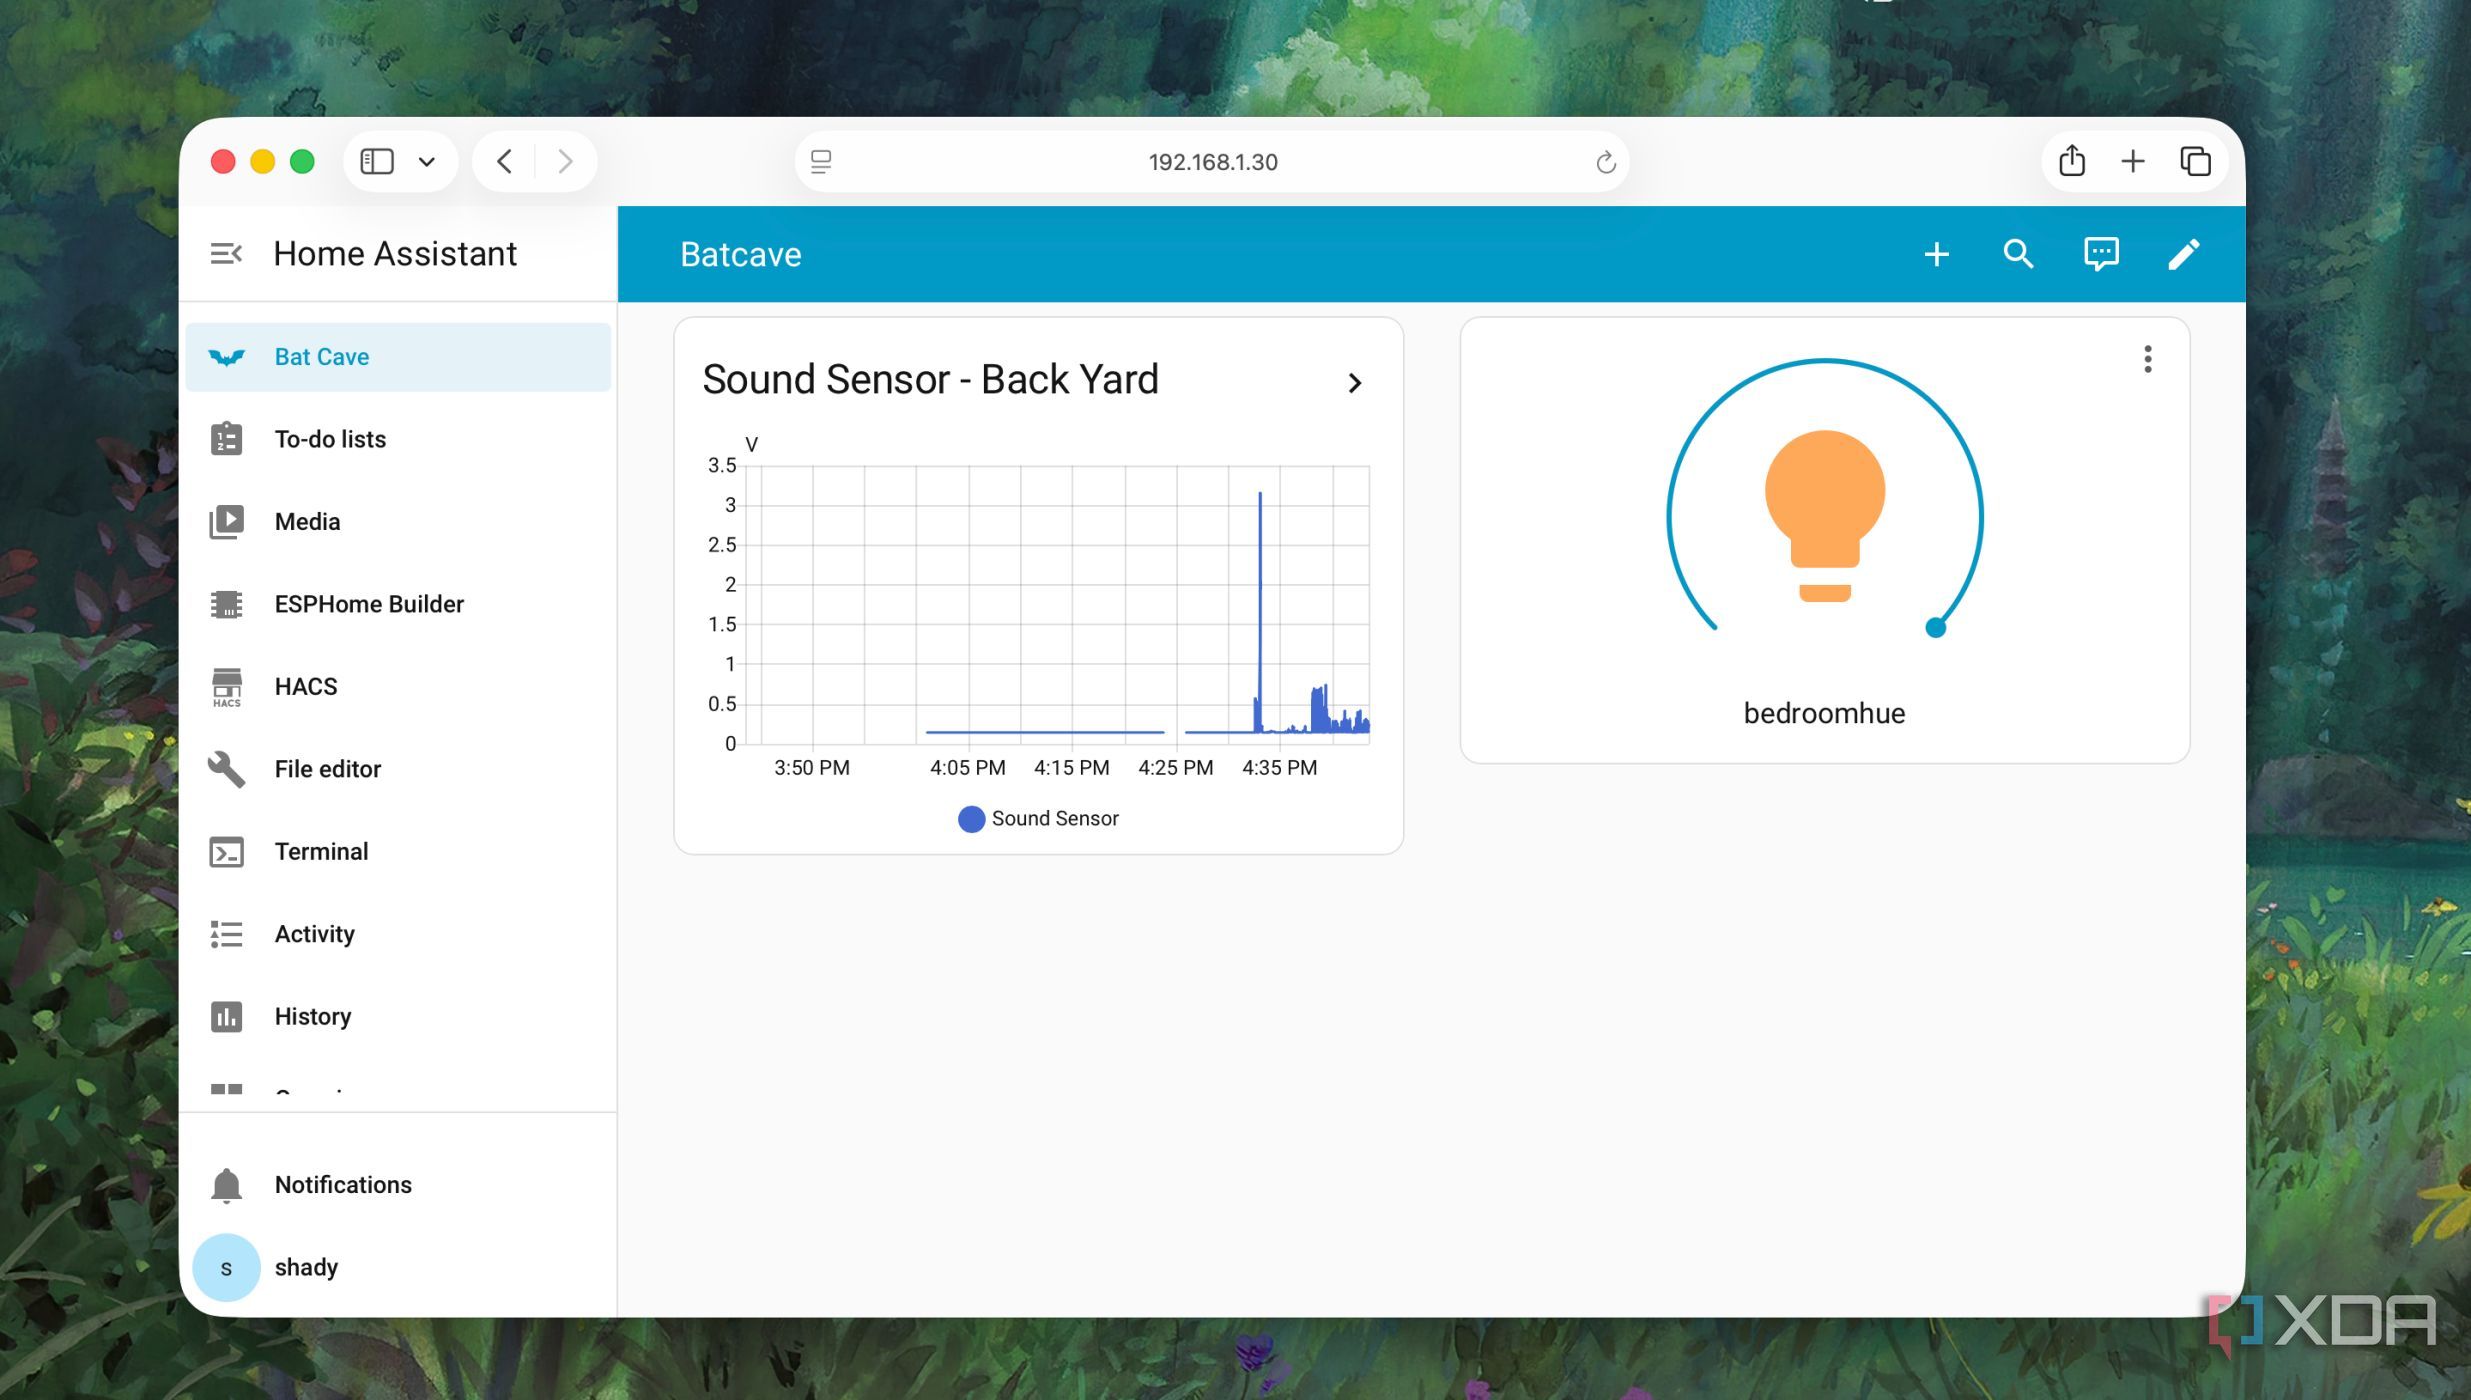
Task: Open Safari tab group dropdown arrow
Action: tap(427, 162)
